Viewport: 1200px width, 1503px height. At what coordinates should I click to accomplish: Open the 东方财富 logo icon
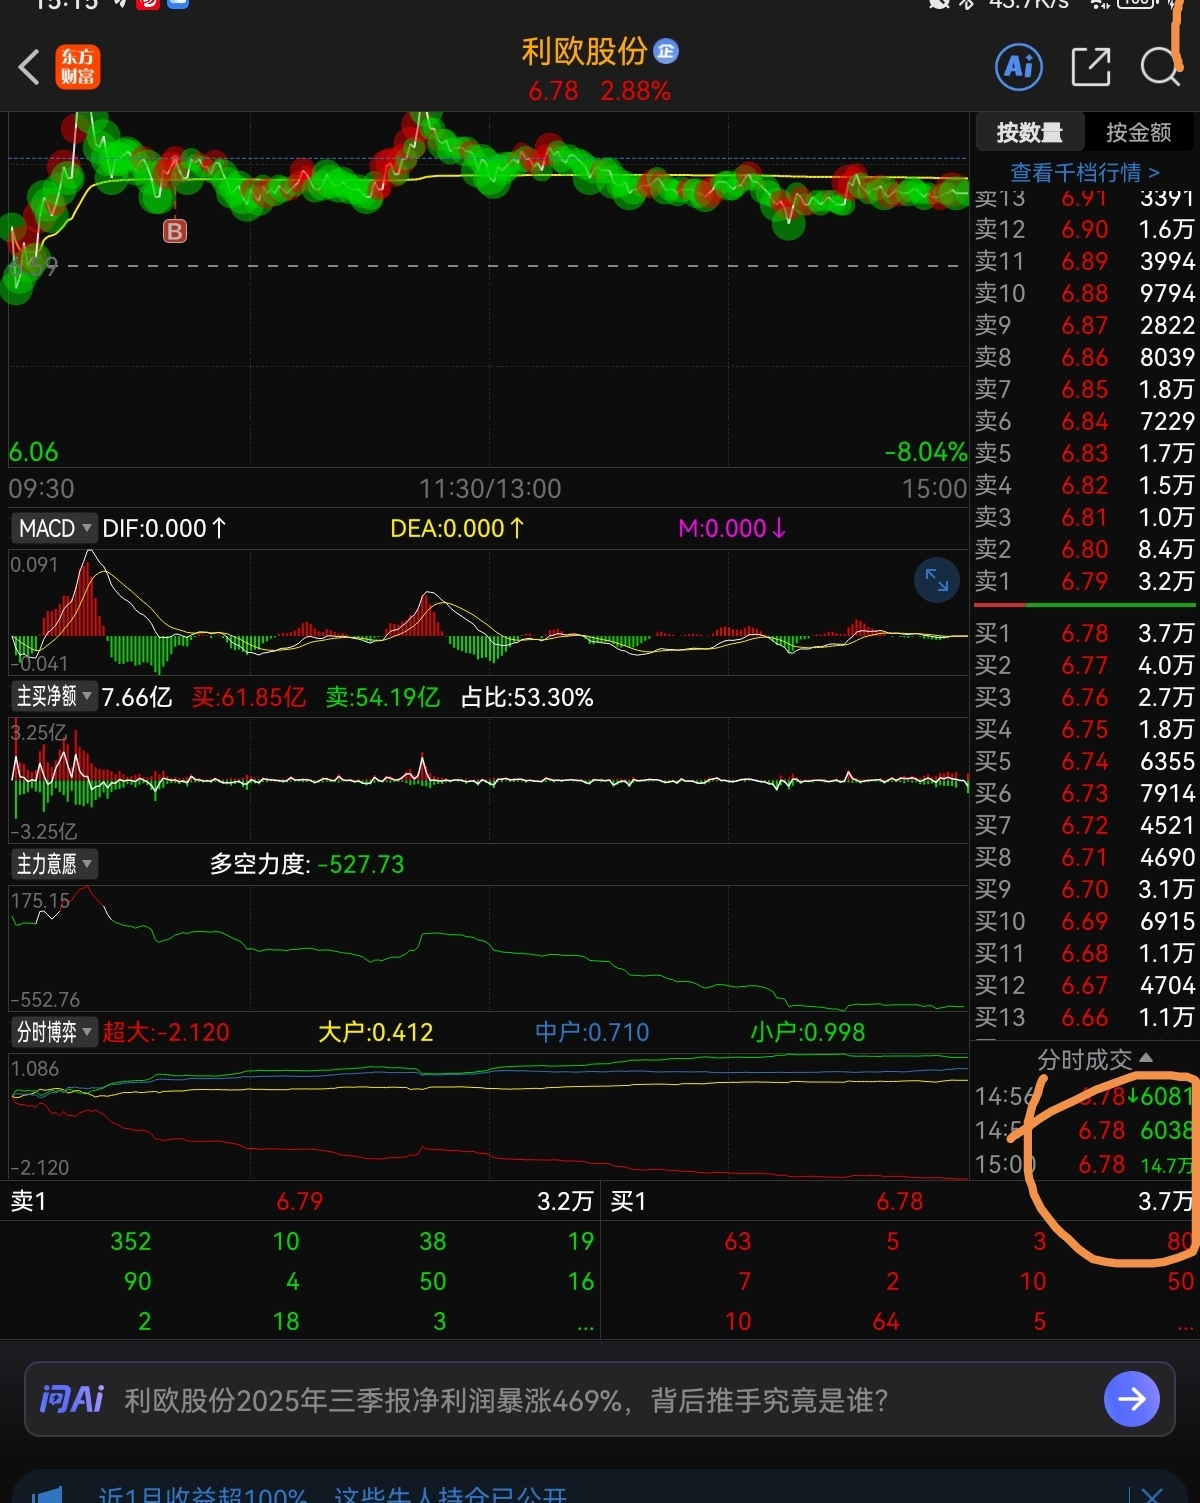click(x=78, y=67)
